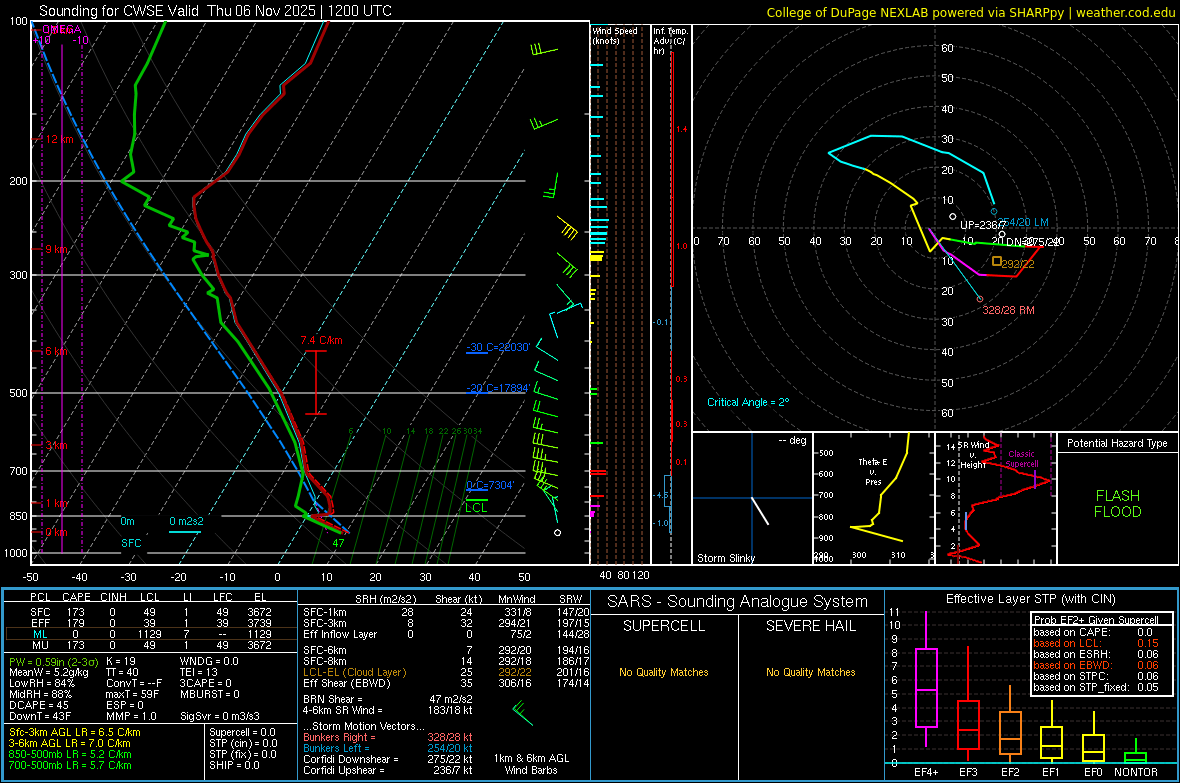Click the CINH column header

(113, 597)
